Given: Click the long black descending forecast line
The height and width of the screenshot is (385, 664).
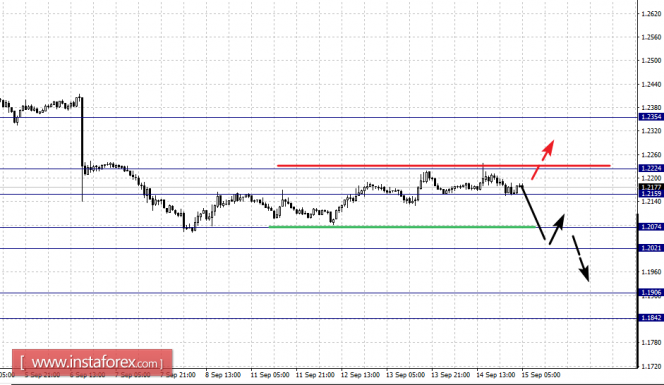Looking at the screenshot, I should click(533, 212).
